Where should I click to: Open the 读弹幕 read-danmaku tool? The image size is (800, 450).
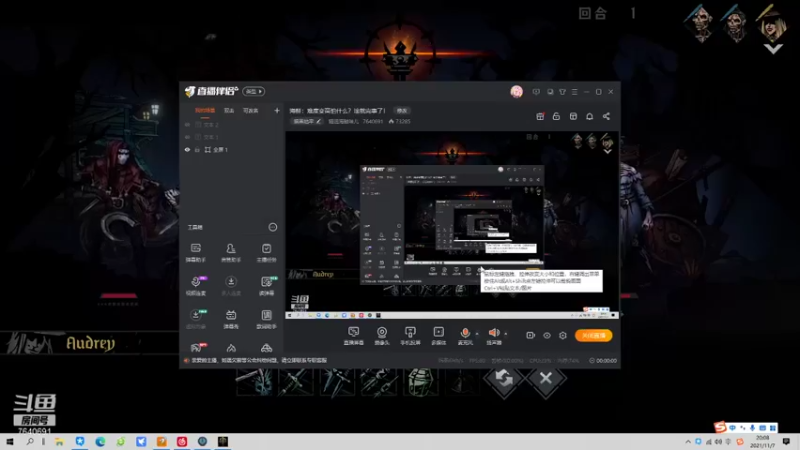coord(266,286)
